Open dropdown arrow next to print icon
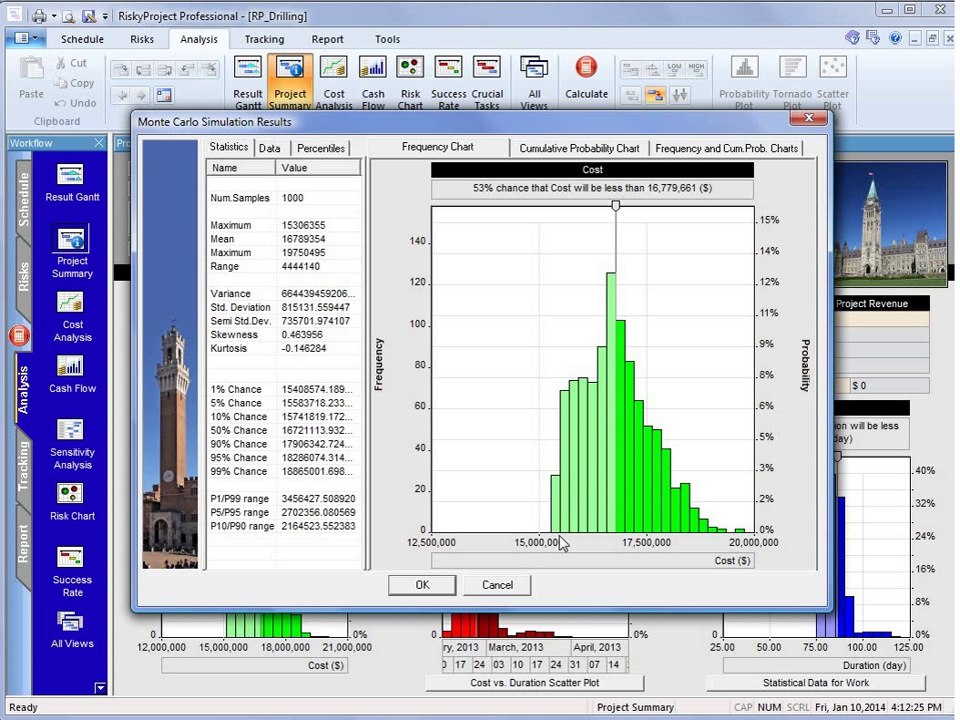This screenshot has width=960, height=720. click(x=54, y=16)
